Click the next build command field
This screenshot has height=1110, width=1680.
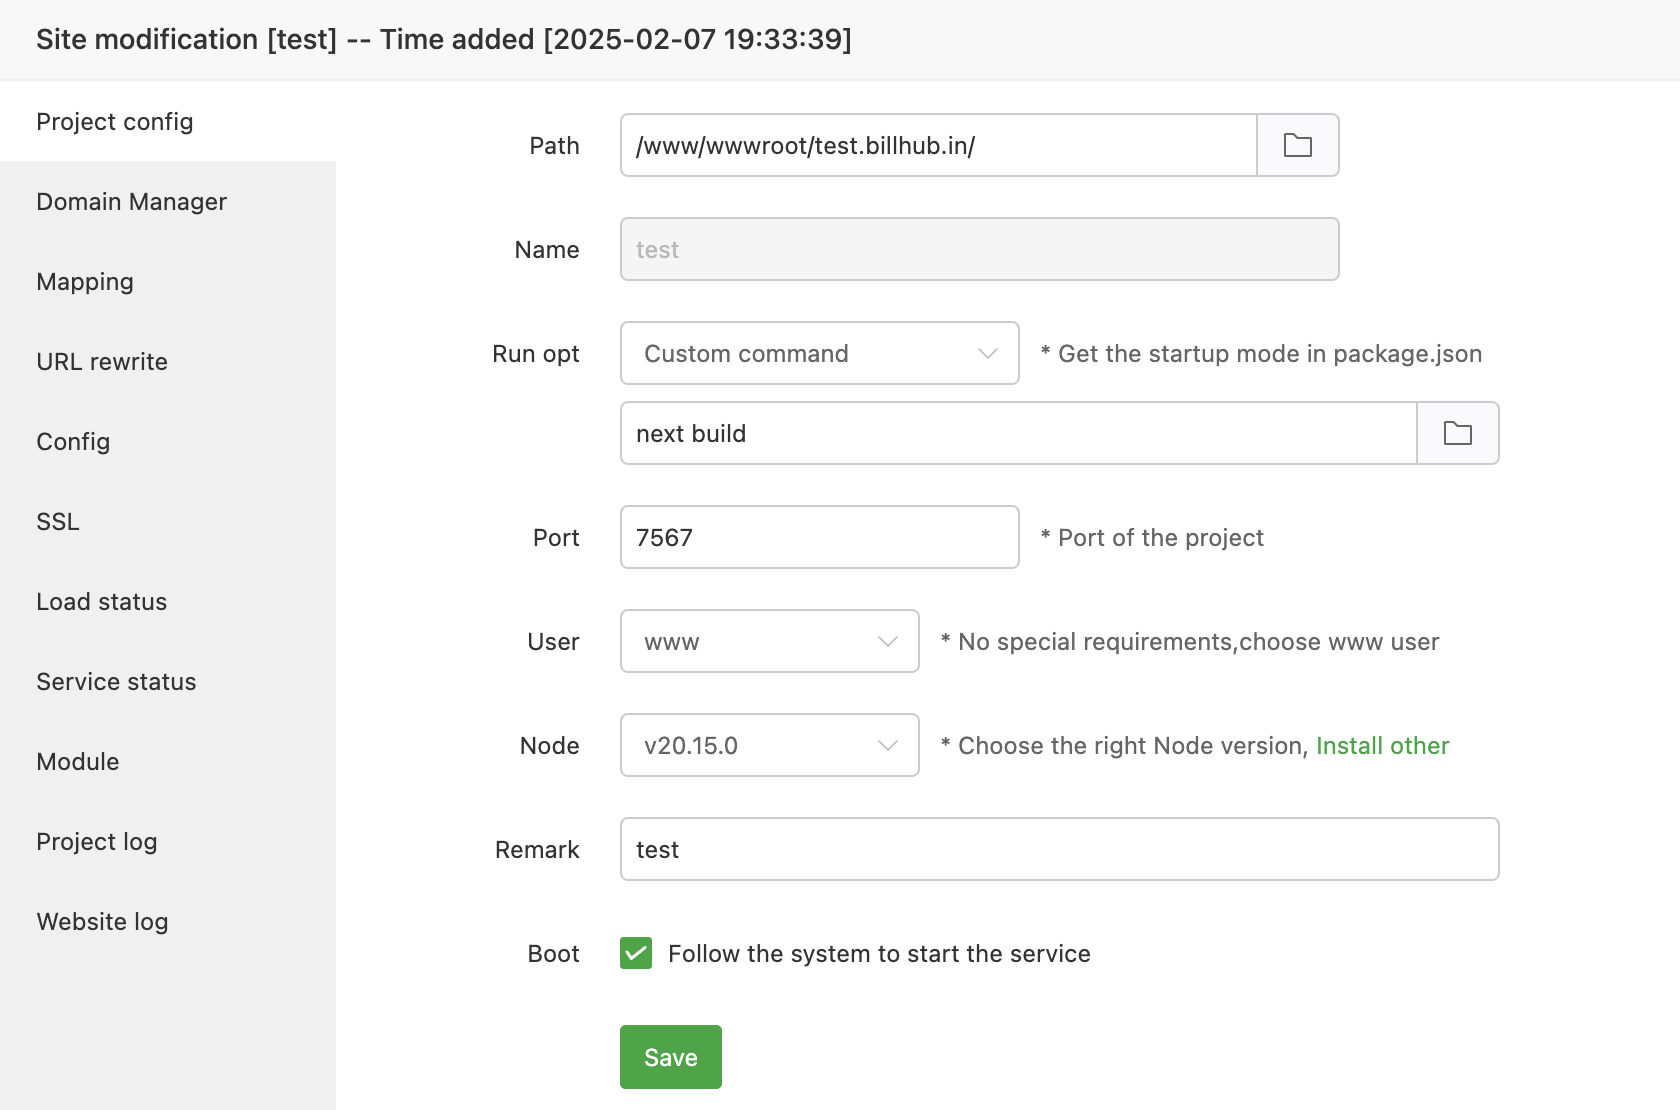point(1018,434)
